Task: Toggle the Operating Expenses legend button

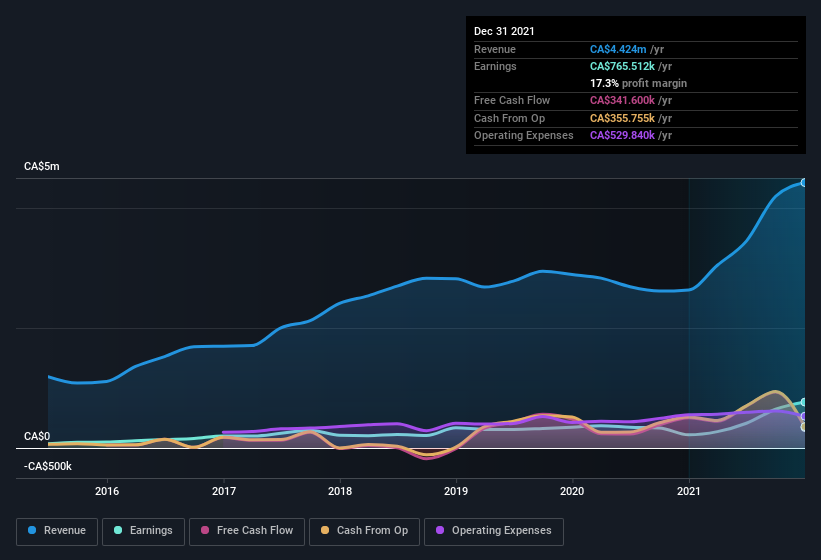Action: pos(494,531)
